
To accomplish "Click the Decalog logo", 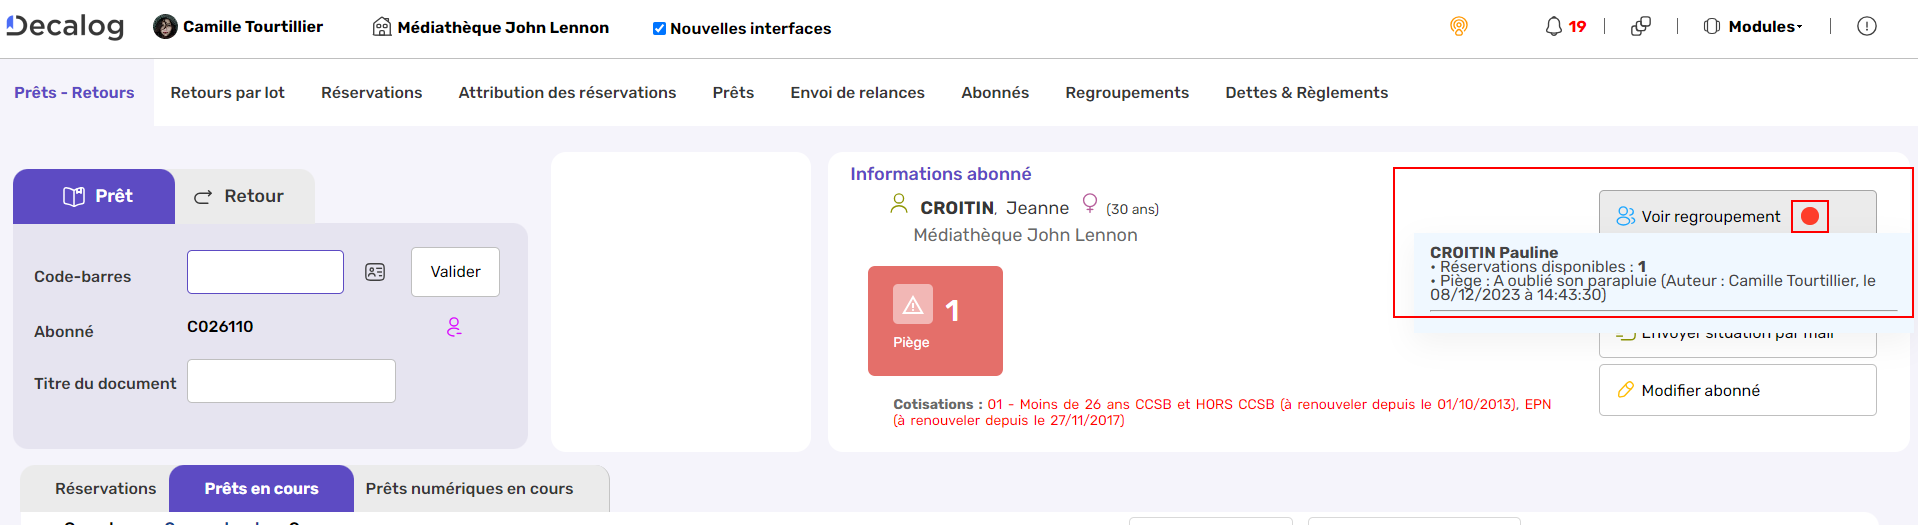I will click(66, 27).
